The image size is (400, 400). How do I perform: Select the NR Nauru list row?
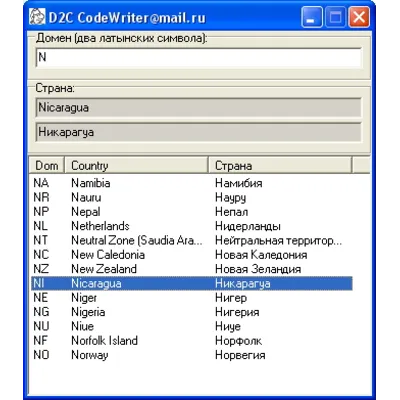192,197
